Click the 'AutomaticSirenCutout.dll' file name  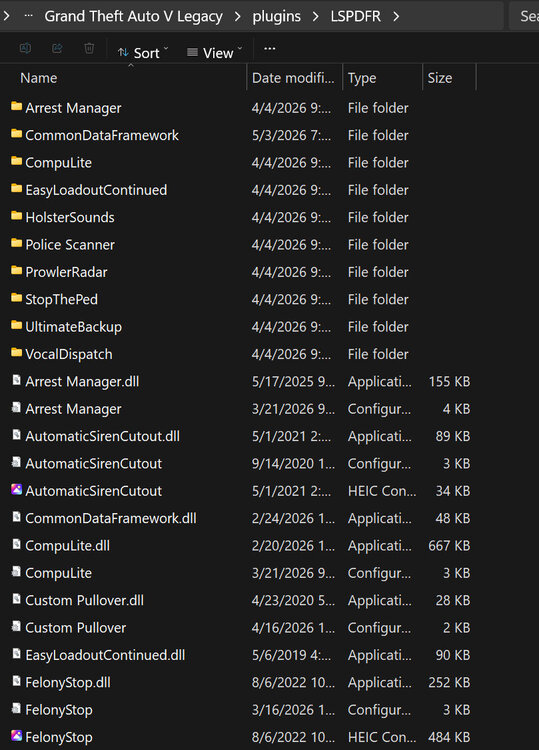coord(102,436)
